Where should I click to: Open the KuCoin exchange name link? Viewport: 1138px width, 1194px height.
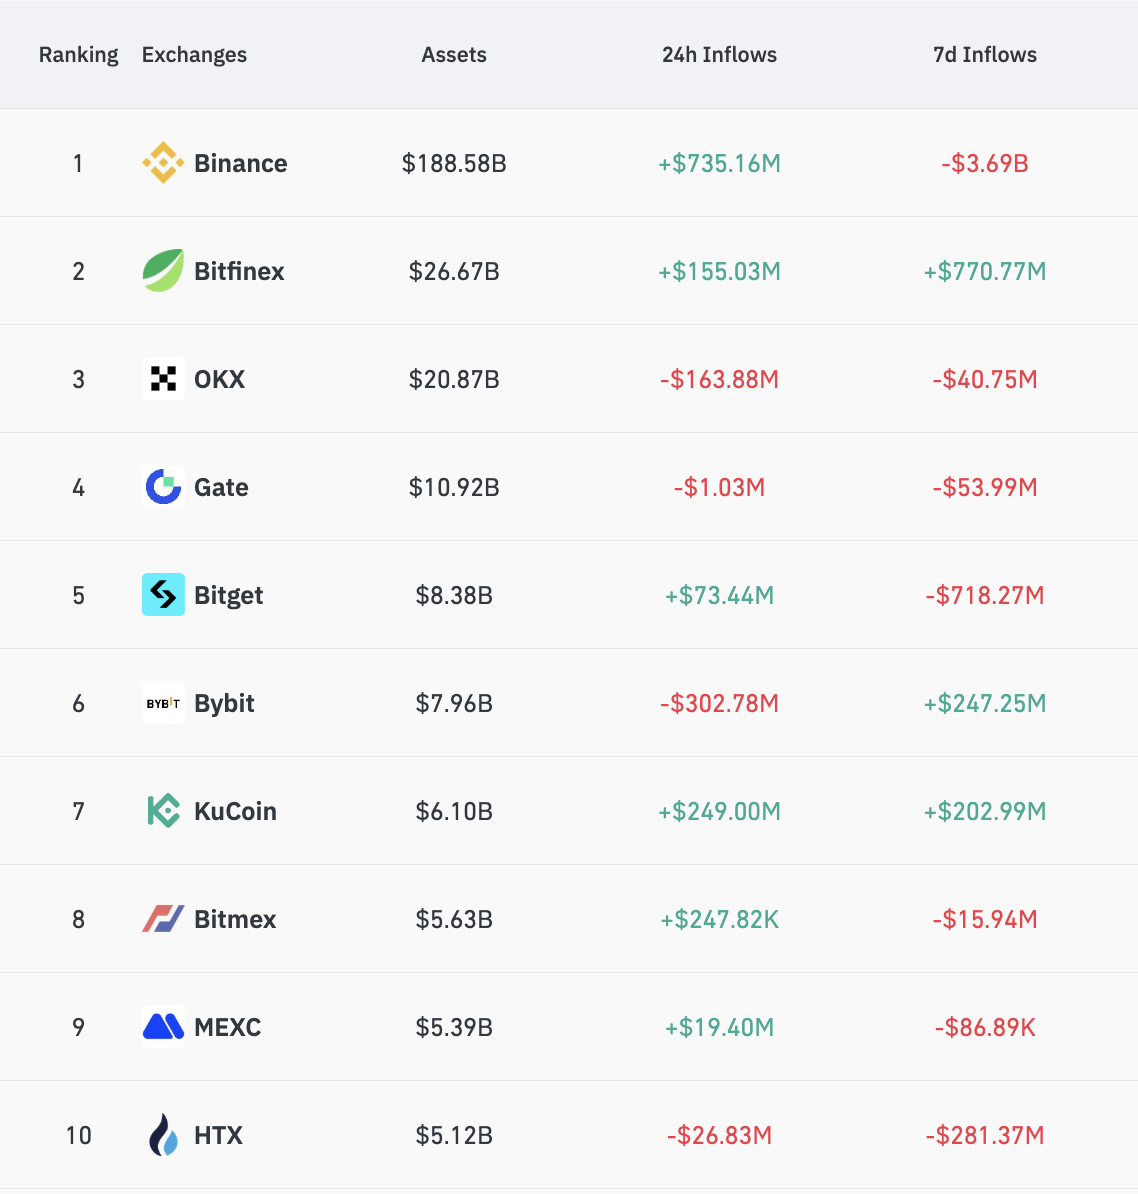(x=235, y=811)
